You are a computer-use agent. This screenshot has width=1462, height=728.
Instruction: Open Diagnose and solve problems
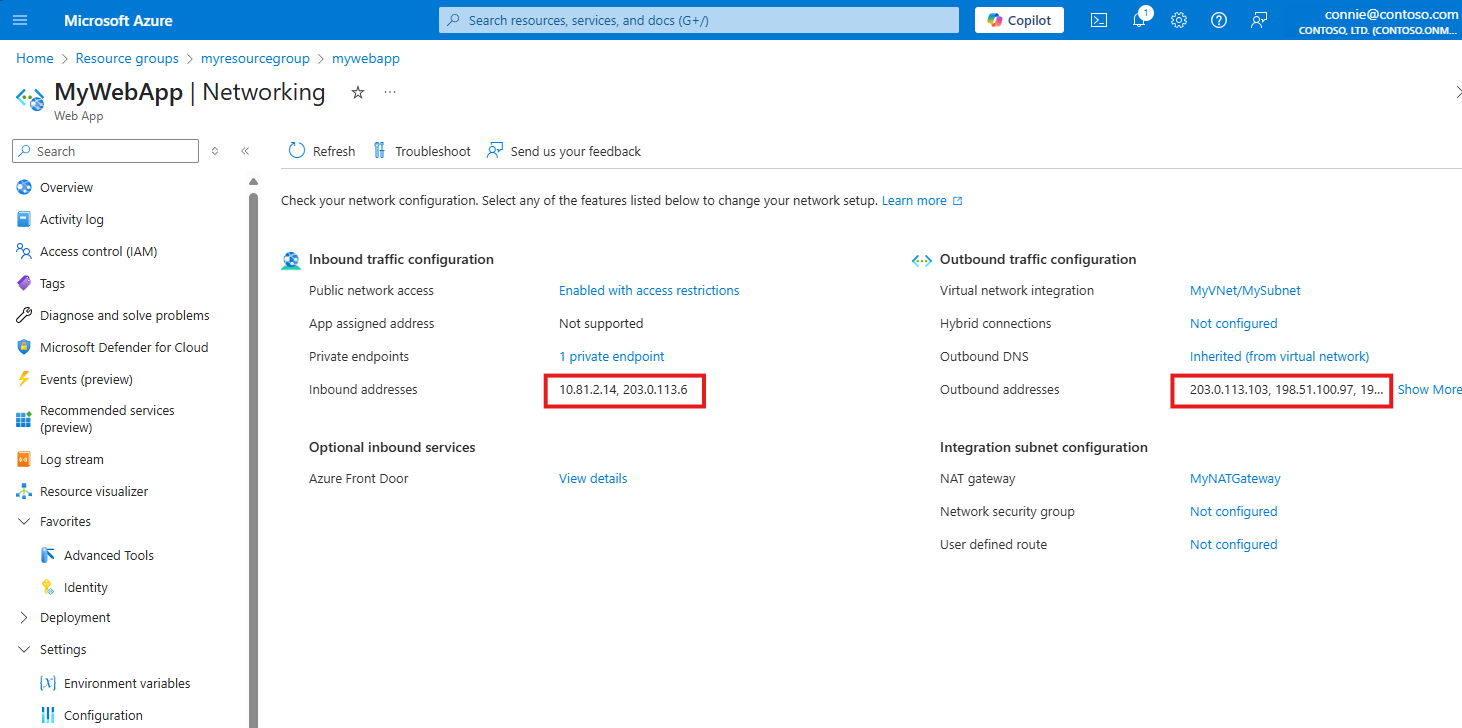124,315
